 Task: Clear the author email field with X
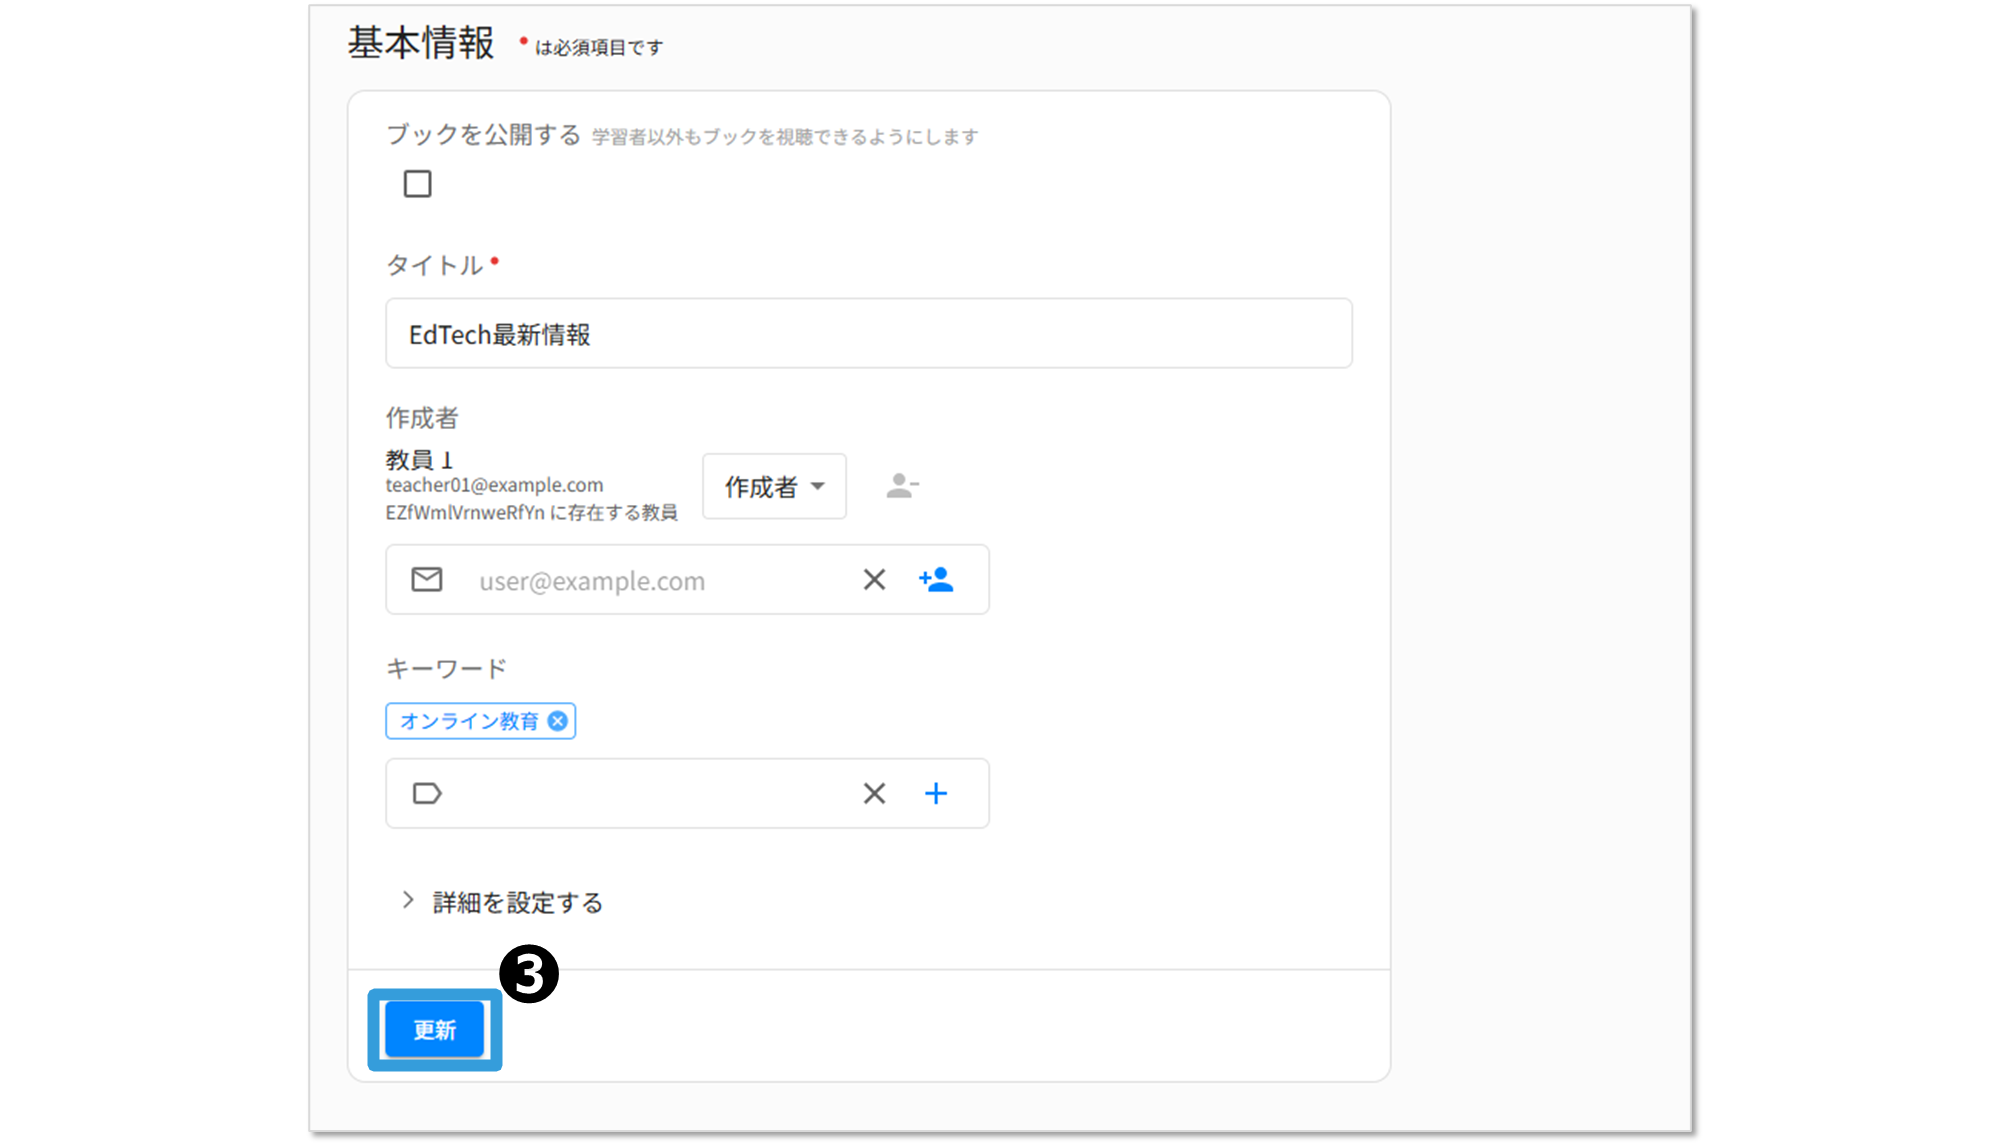(x=874, y=580)
